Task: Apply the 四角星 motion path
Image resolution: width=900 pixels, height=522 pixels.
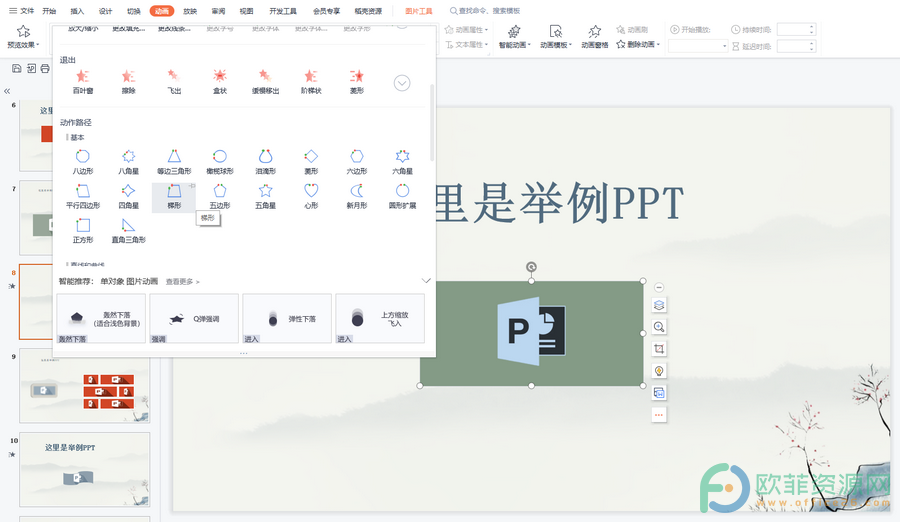Action: [x=129, y=196]
